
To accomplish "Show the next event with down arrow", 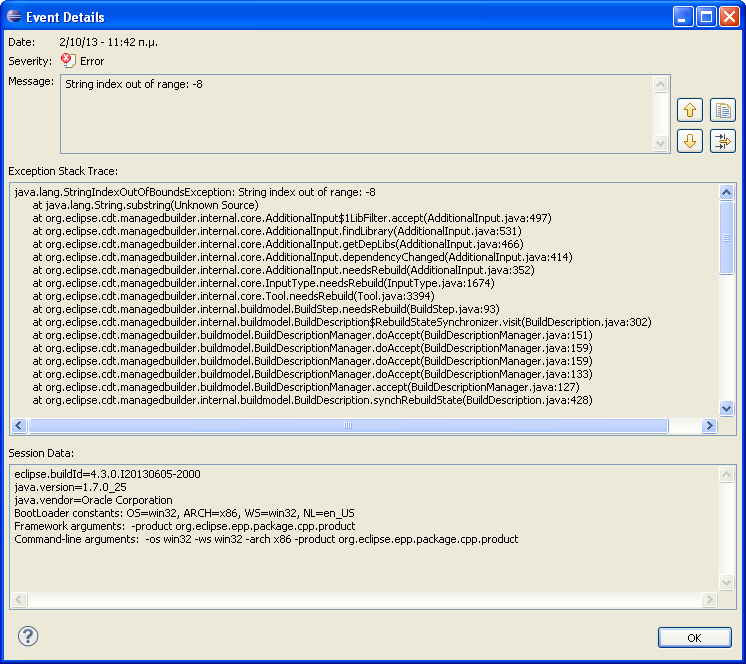I will click(689, 141).
